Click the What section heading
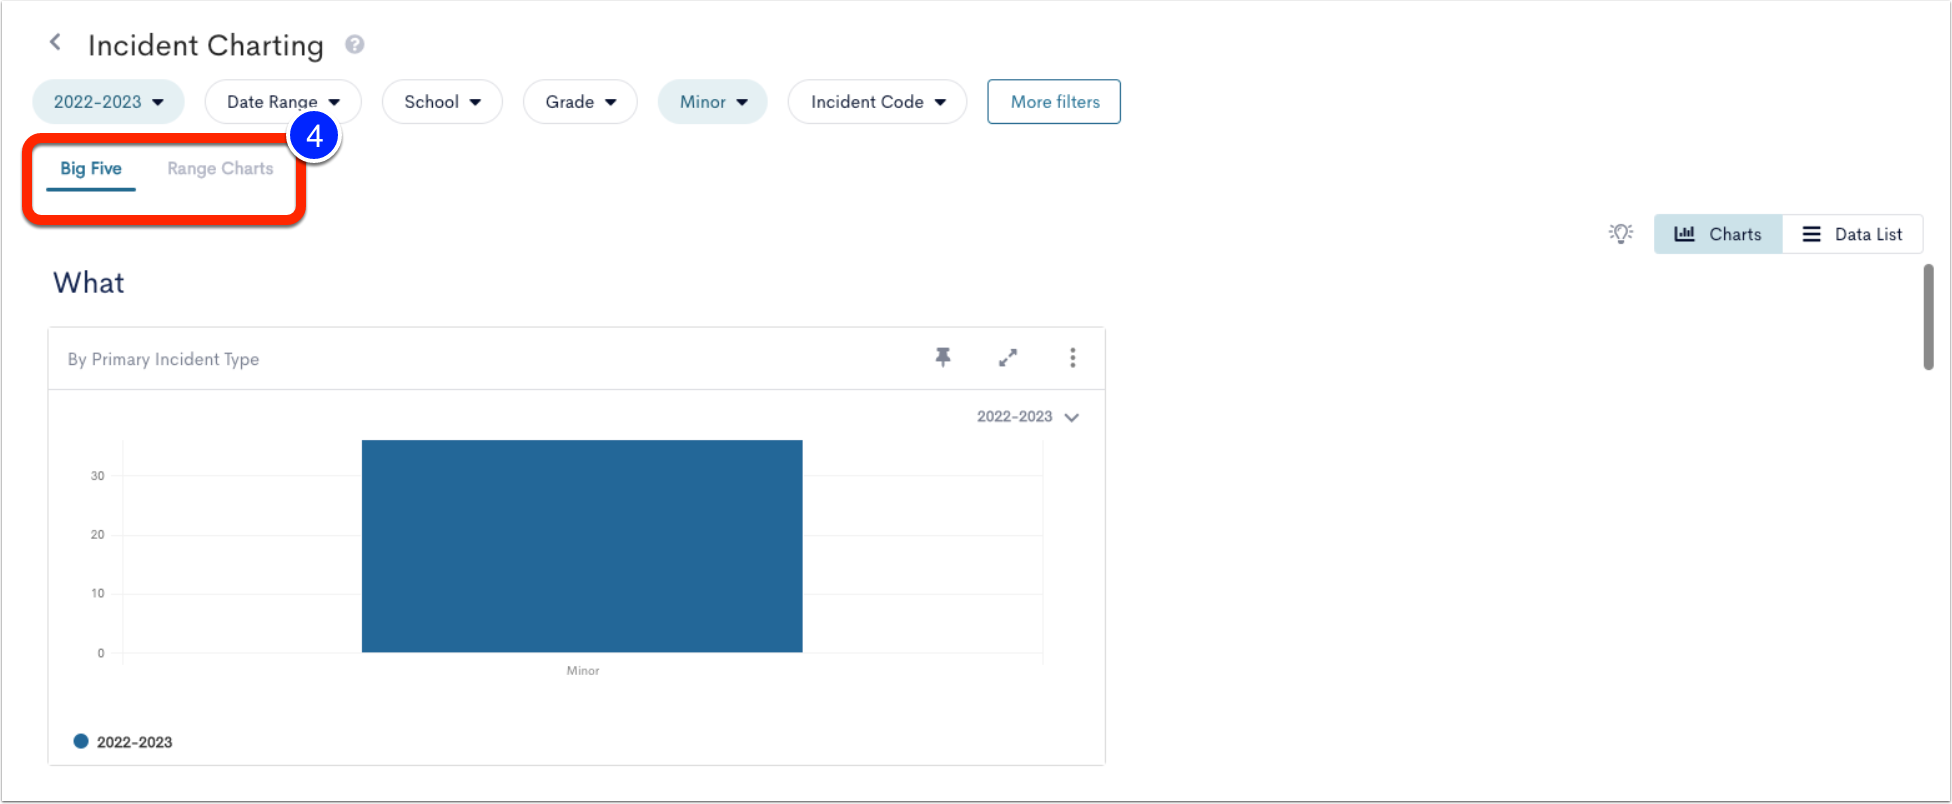The height and width of the screenshot is (804, 1952). [x=89, y=283]
